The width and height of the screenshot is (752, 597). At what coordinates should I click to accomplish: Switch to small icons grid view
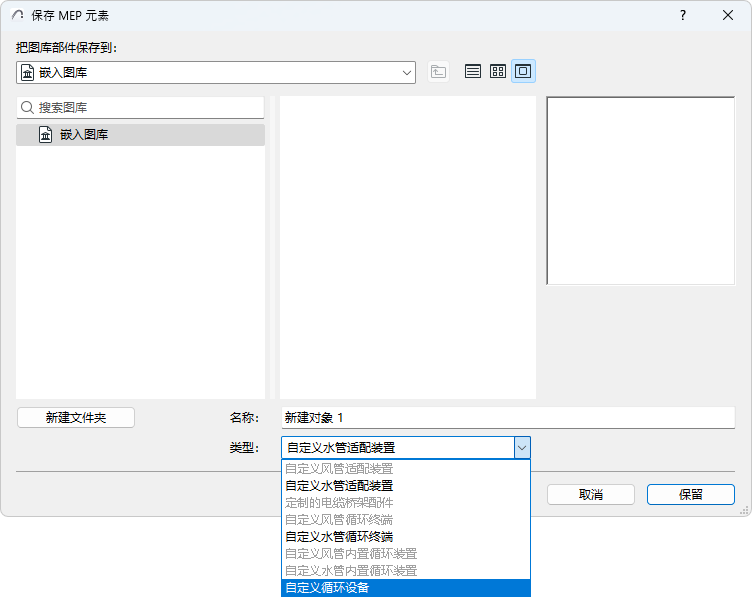[498, 72]
